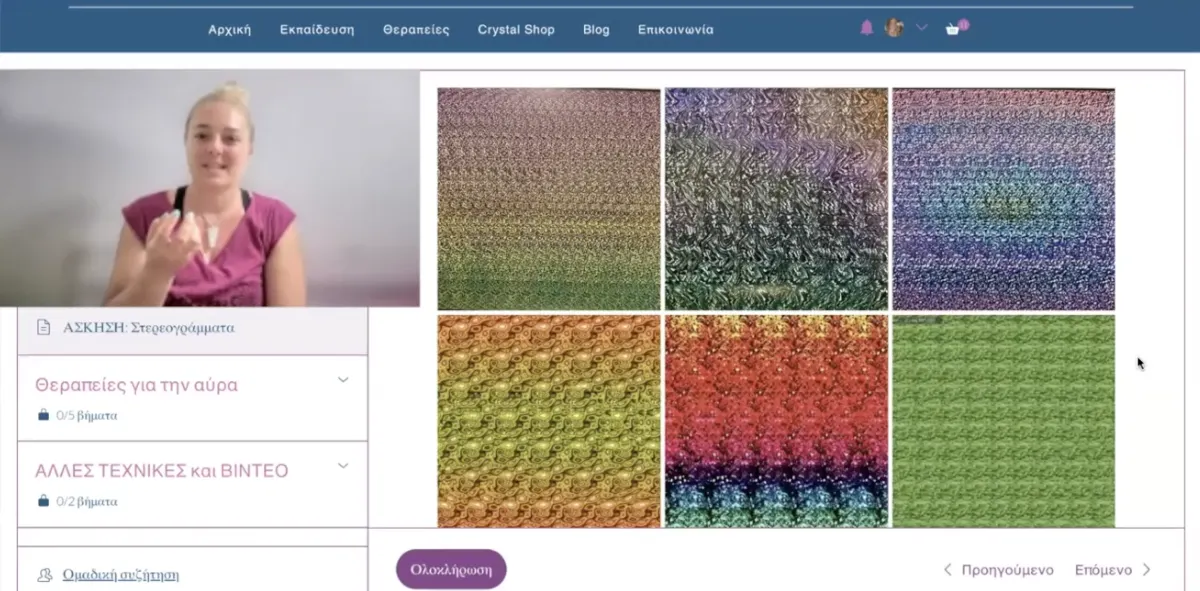Click the group icon beside Ομαδική συζήτηση

coord(44,575)
